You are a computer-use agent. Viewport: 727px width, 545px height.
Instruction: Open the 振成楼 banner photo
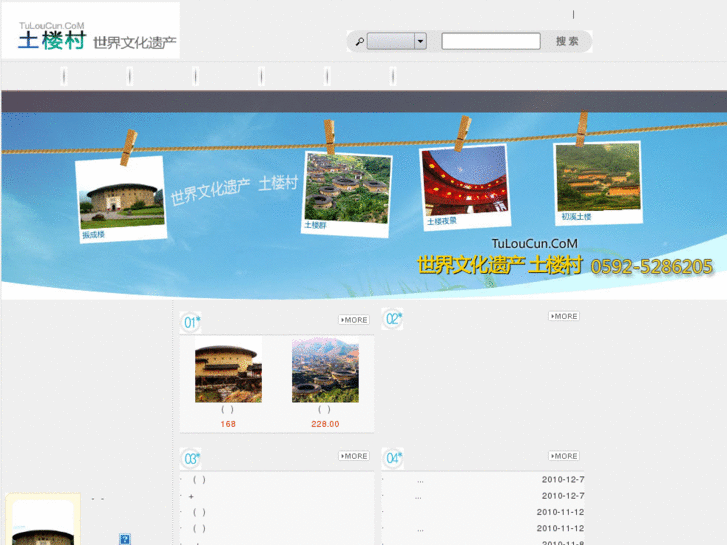point(121,199)
